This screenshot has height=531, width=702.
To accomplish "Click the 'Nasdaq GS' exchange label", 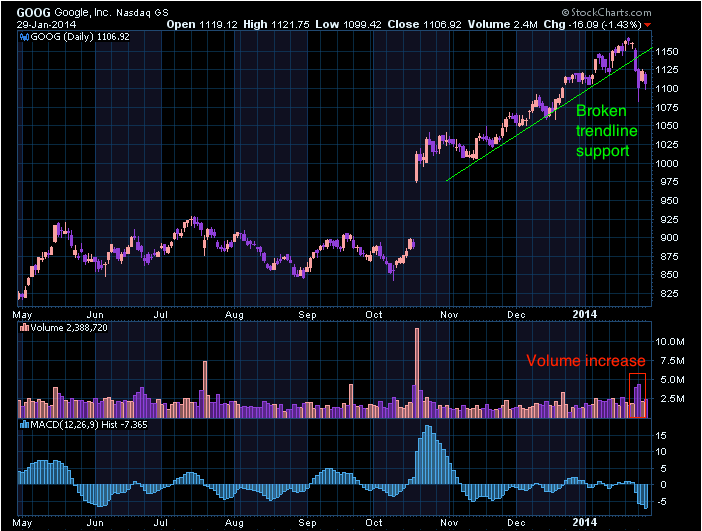I will pos(142,13).
